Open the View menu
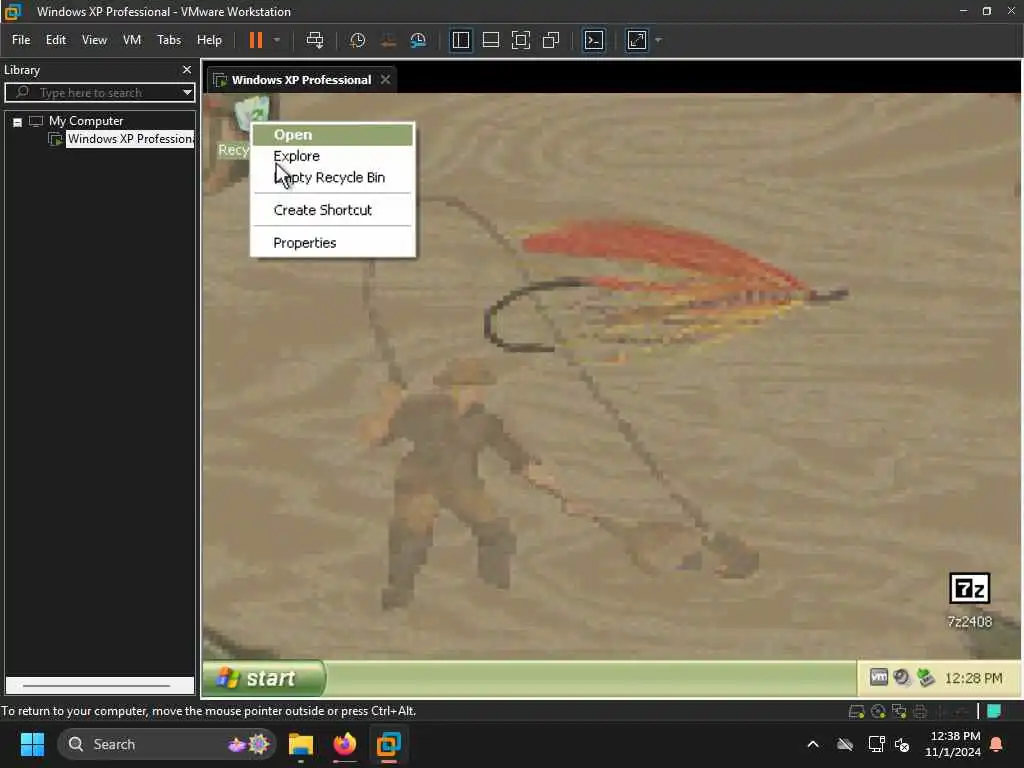Viewport: 1024px width, 768px height. (x=94, y=40)
